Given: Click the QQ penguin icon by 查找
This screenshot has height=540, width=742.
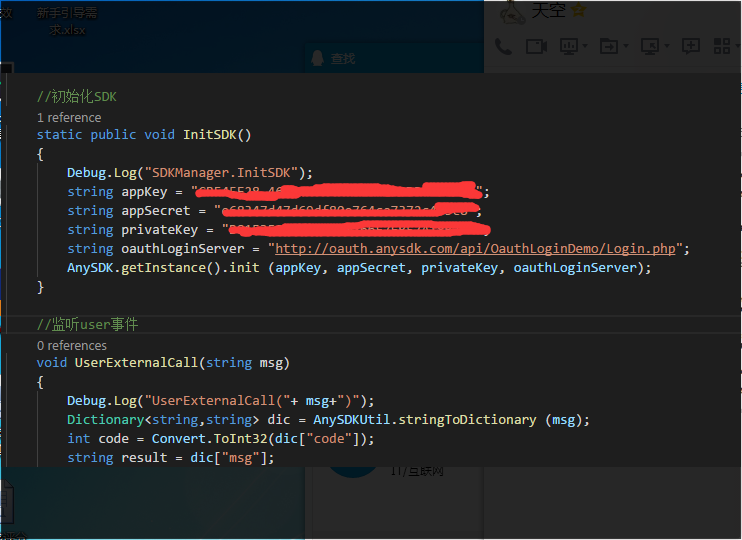Looking at the screenshot, I should 318,58.
